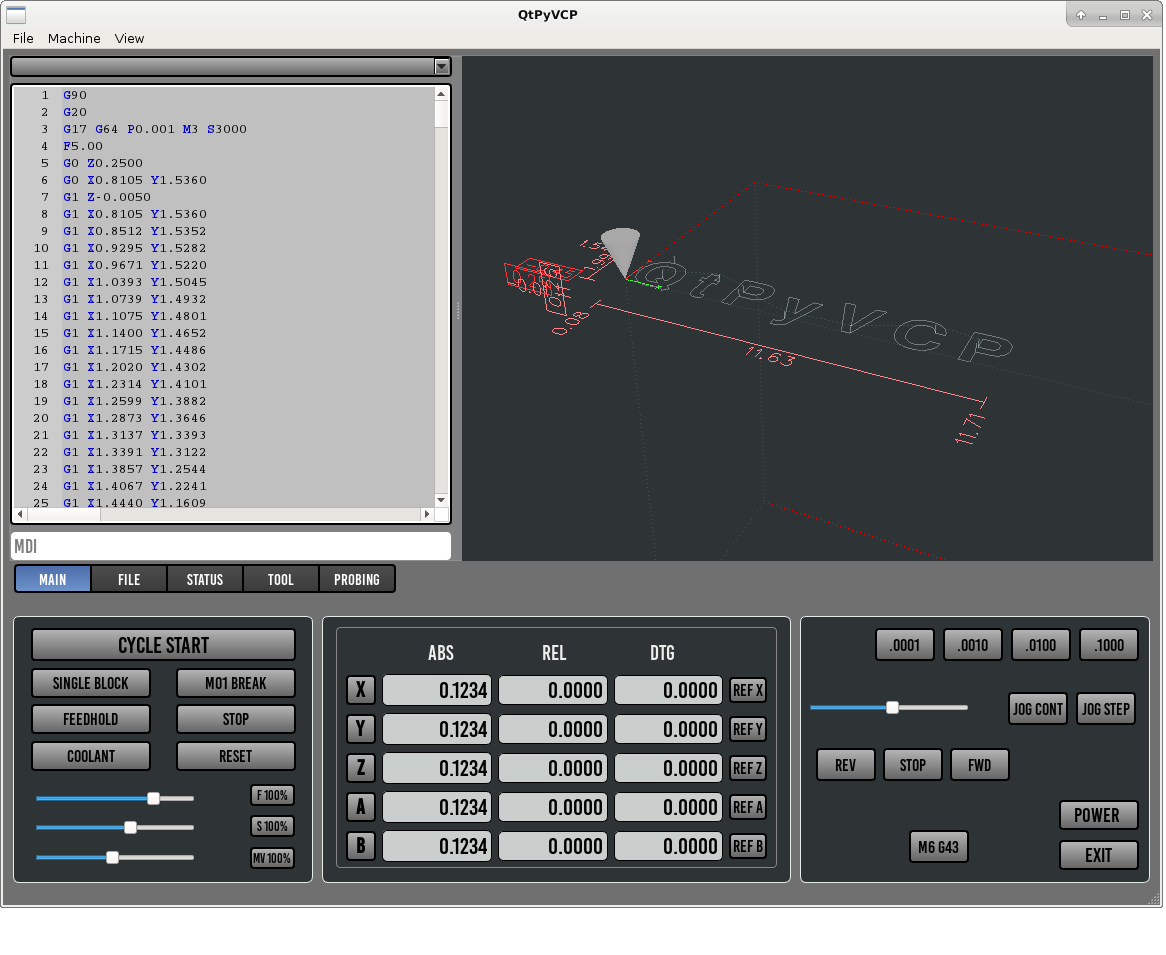The image size is (1166, 955).
Task: Click the spindle override slider next to S 100%
Action: [x=115, y=827]
